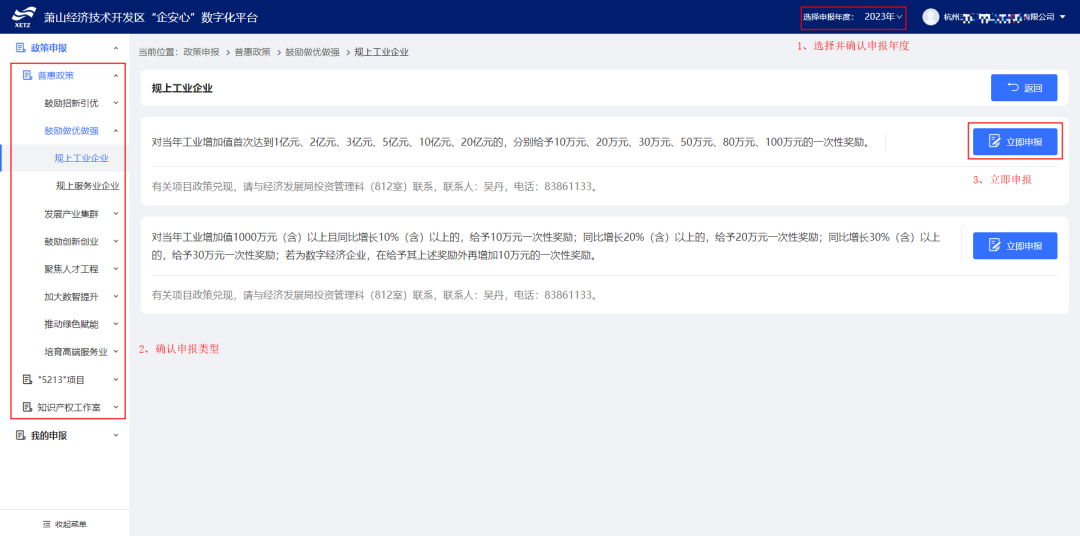
Task: Open the company account dropdown arrow
Action: pyautogui.click(x=1062, y=17)
